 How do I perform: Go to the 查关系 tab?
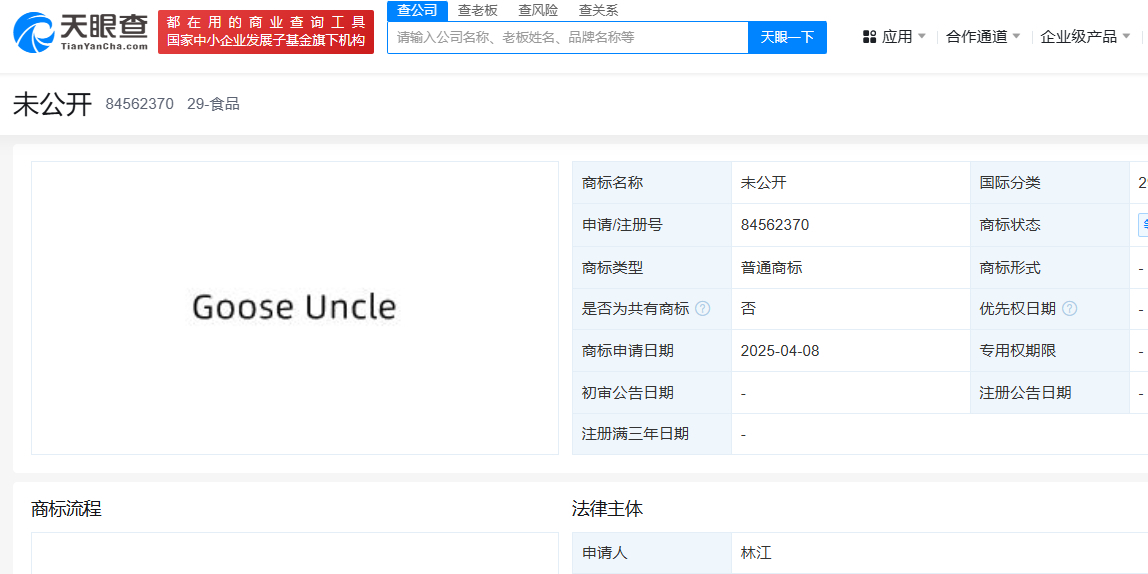point(598,10)
